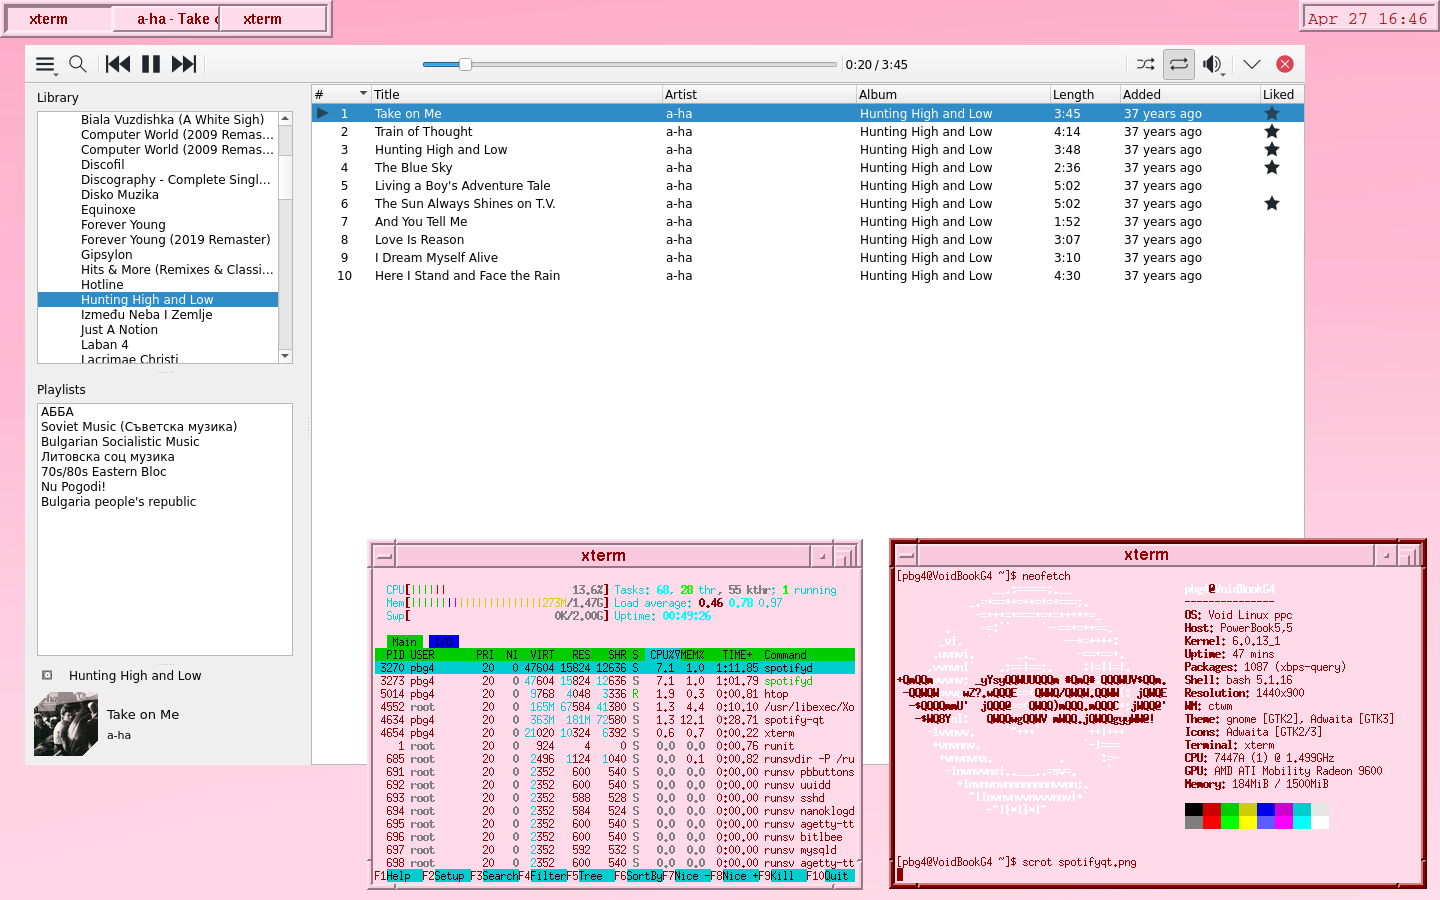1440x900 pixels.
Task: Skip to the next track
Action: click(x=184, y=64)
